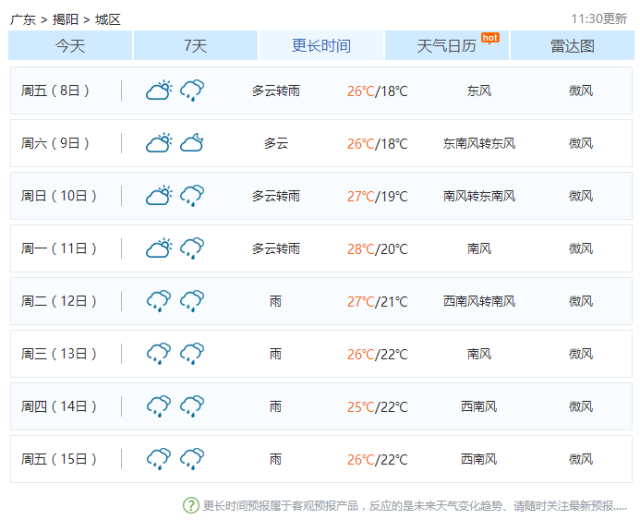Click the 南风转东南风 wind text
Image resolution: width=640 pixels, height=520 pixels.
[x=479, y=196]
